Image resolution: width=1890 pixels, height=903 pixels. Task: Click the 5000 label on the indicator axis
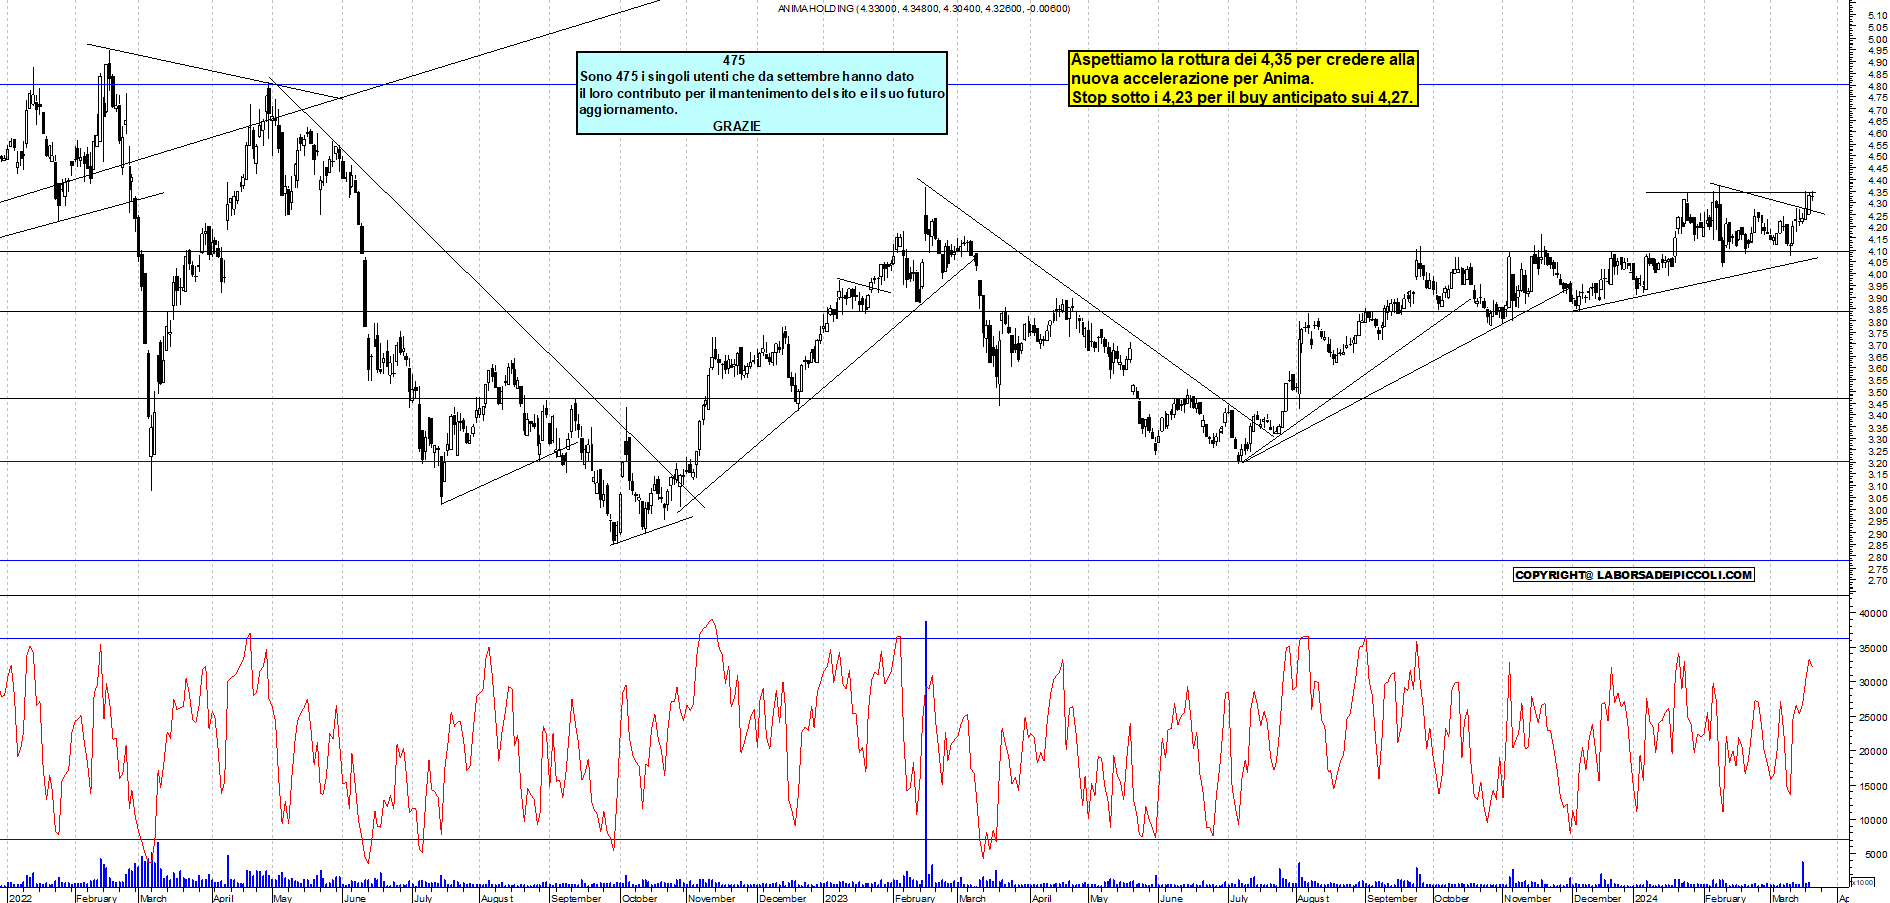[x=1876, y=855]
